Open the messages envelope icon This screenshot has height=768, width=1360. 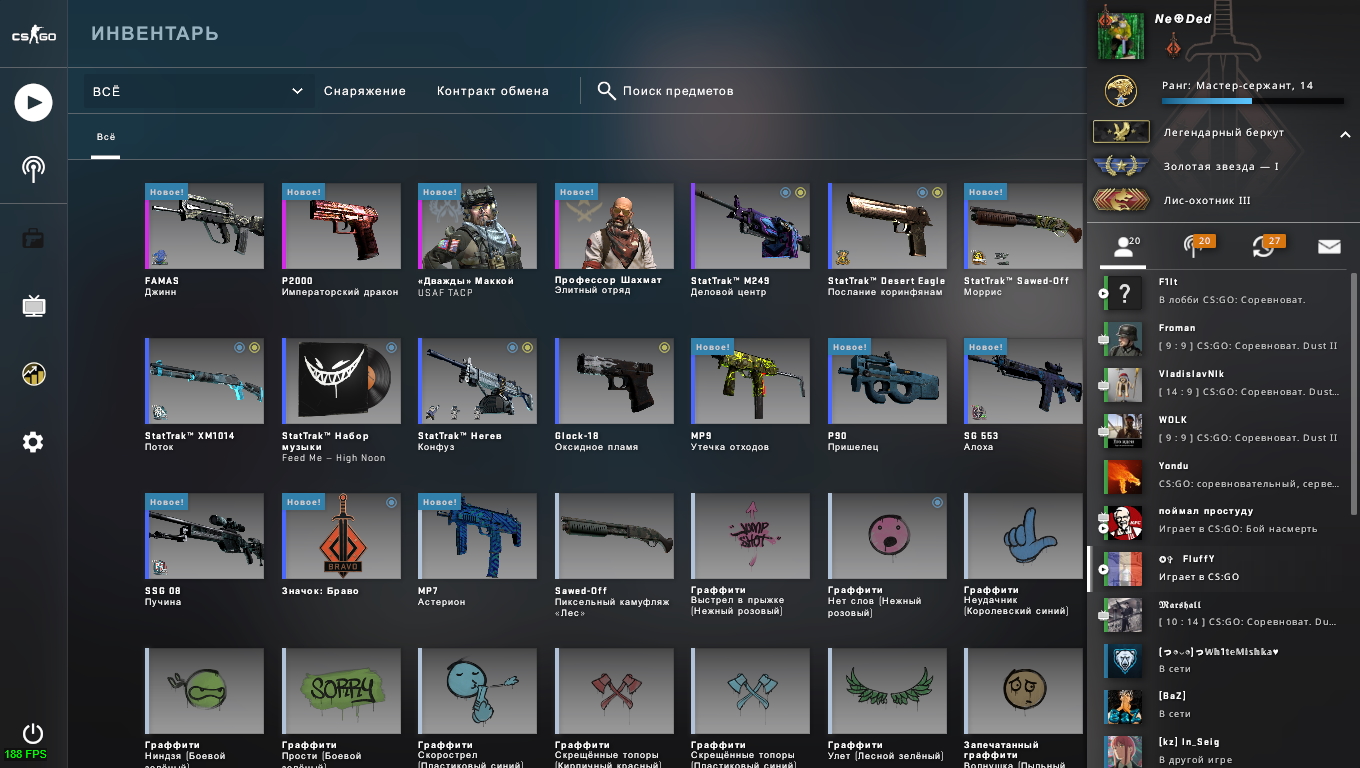point(1329,247)
